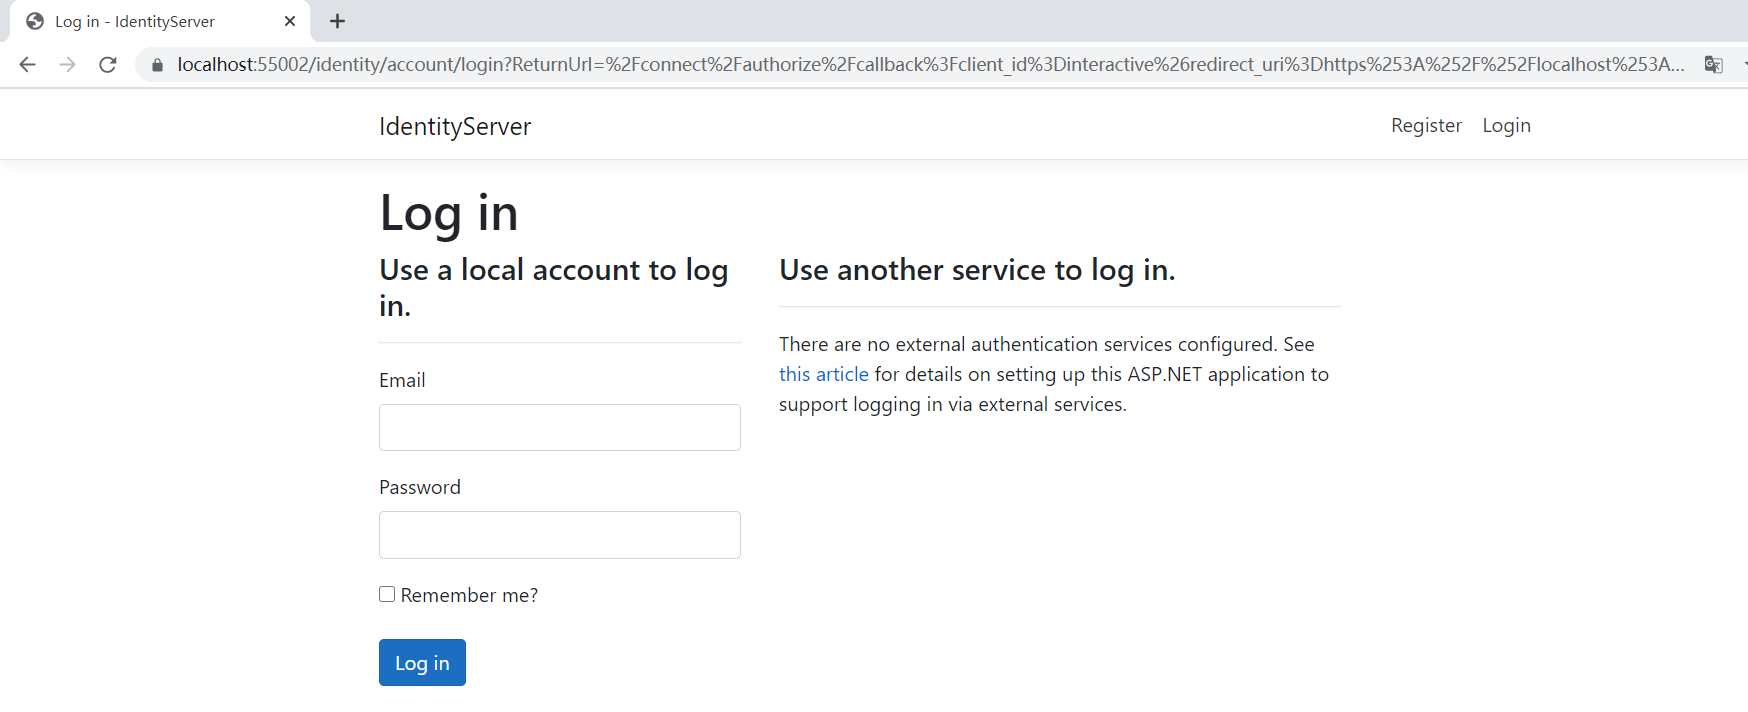Enable the Remember me checkbox
The image size is (1748, 712).
(387, 594)
